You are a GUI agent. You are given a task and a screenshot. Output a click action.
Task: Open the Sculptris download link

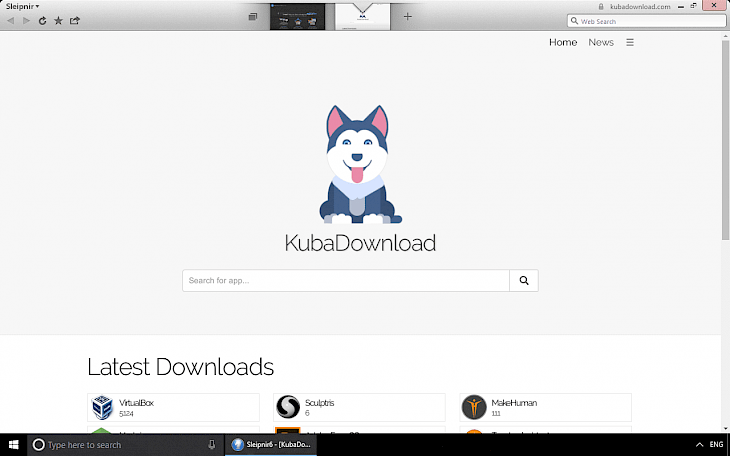coord(319,403)
